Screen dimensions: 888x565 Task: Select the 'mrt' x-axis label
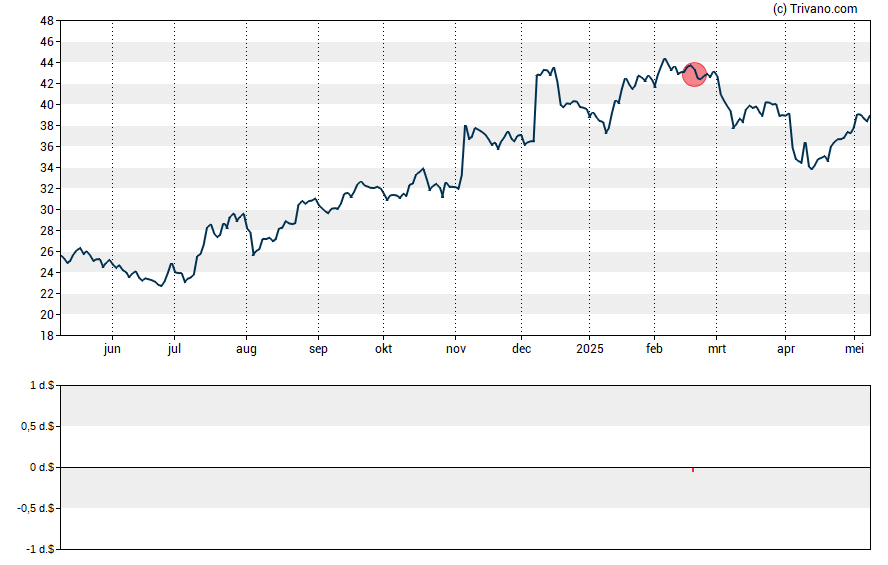(x=717, y=349)
